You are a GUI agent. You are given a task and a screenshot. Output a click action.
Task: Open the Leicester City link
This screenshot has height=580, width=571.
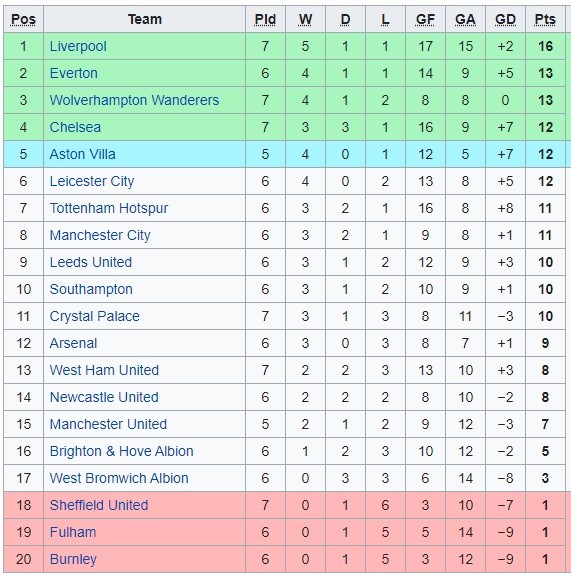pyautogui.click(x=92, y=181)
